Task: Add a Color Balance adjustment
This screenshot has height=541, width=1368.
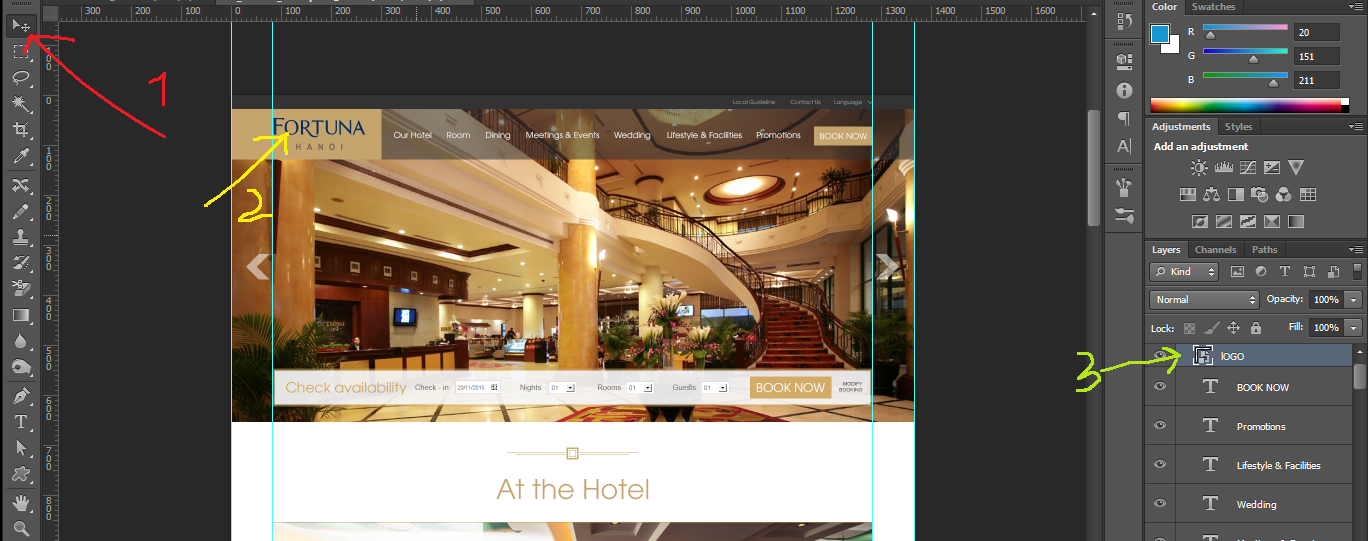Action: (x=1211, y=195)
